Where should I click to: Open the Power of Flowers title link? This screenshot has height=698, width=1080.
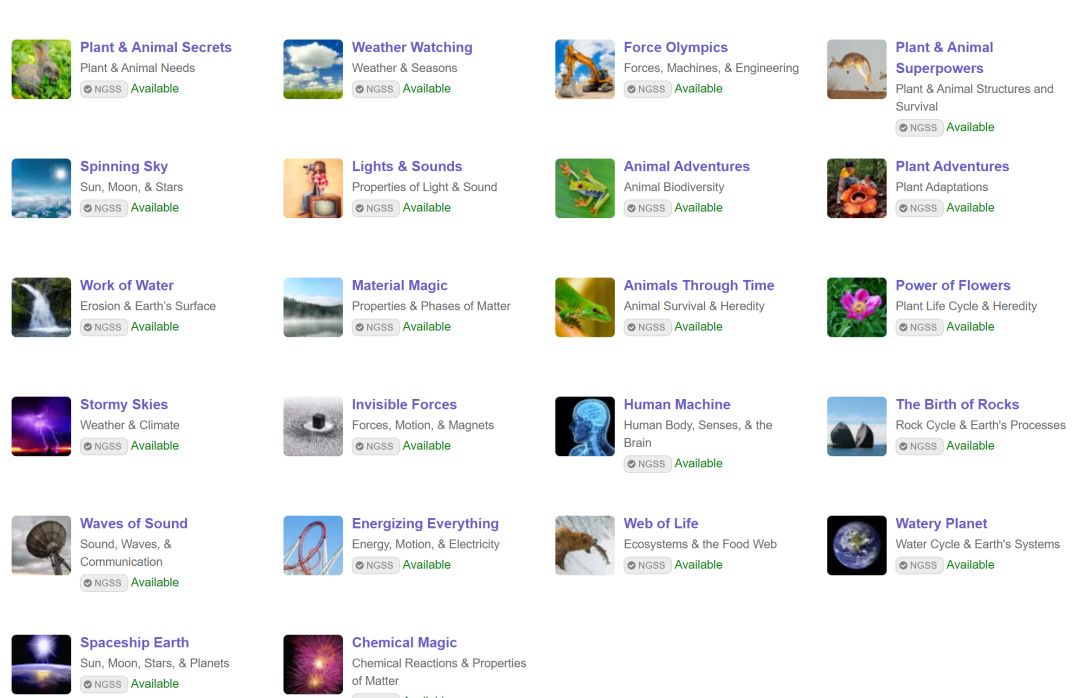(x=953, y=286)
